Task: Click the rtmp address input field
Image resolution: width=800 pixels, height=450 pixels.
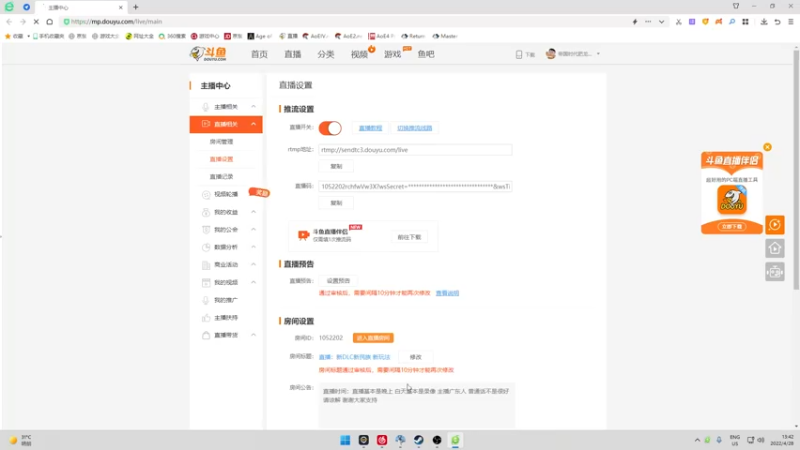Action: [415, 150]
